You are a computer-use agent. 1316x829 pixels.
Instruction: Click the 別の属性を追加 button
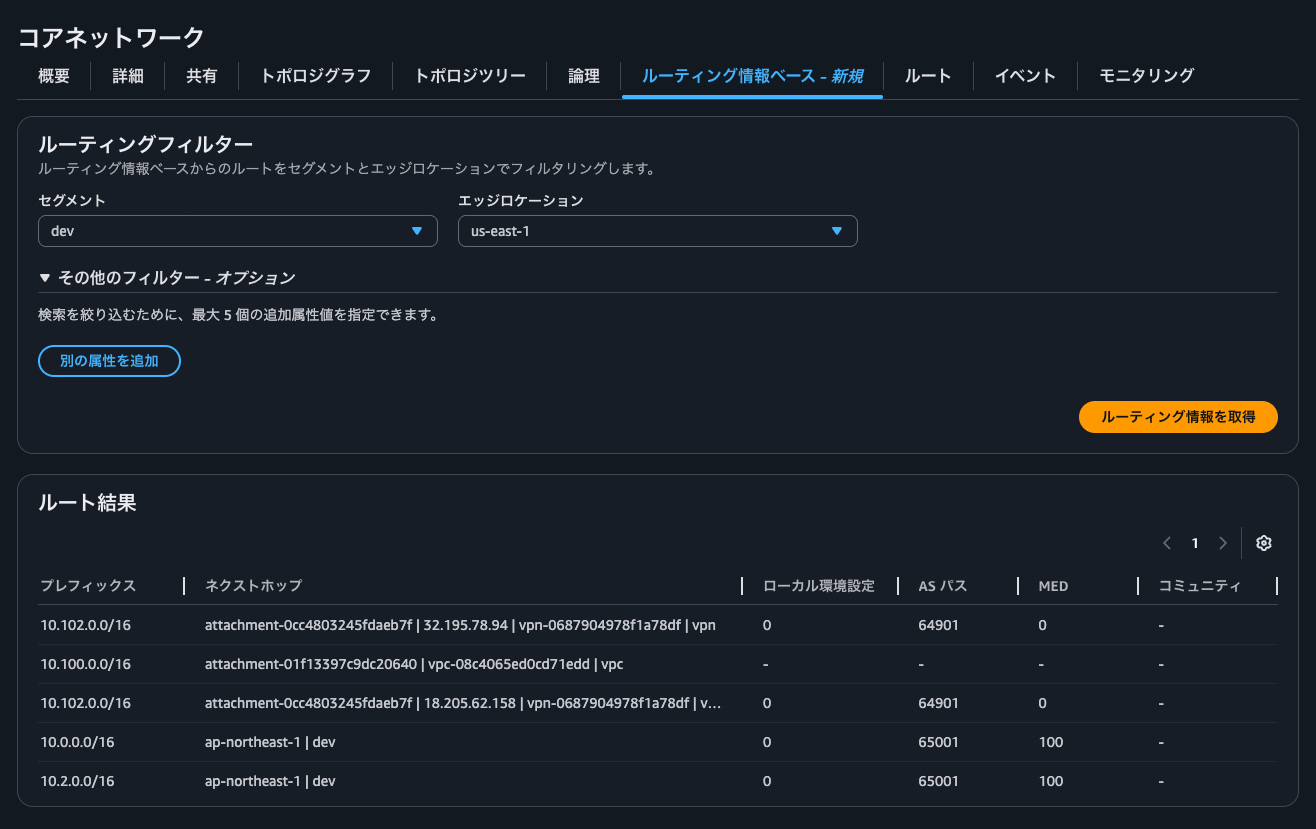tap(109, 361)
